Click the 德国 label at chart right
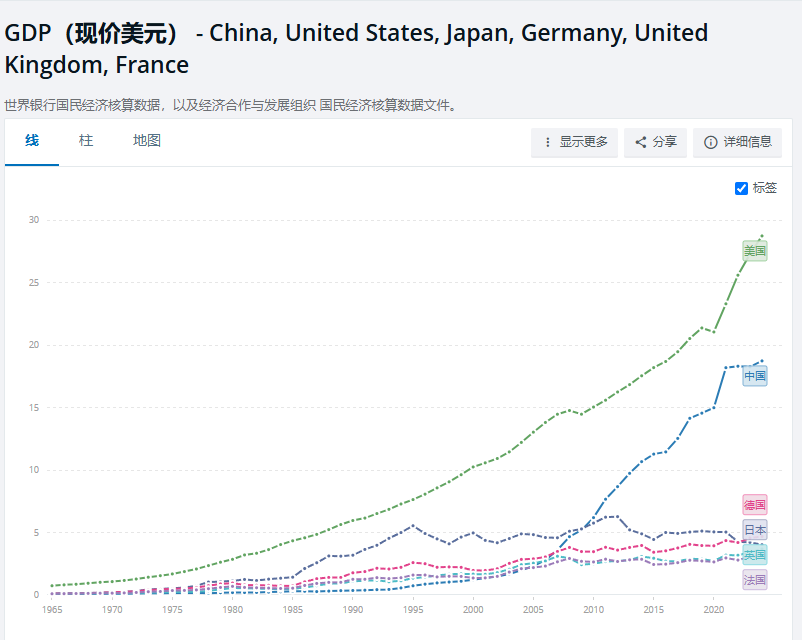802x640 pixels. (x=753, y=503)
